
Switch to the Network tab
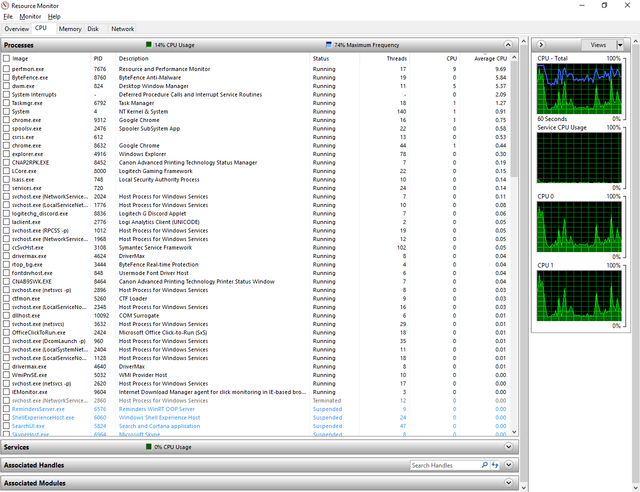click(x=122, y=29)
